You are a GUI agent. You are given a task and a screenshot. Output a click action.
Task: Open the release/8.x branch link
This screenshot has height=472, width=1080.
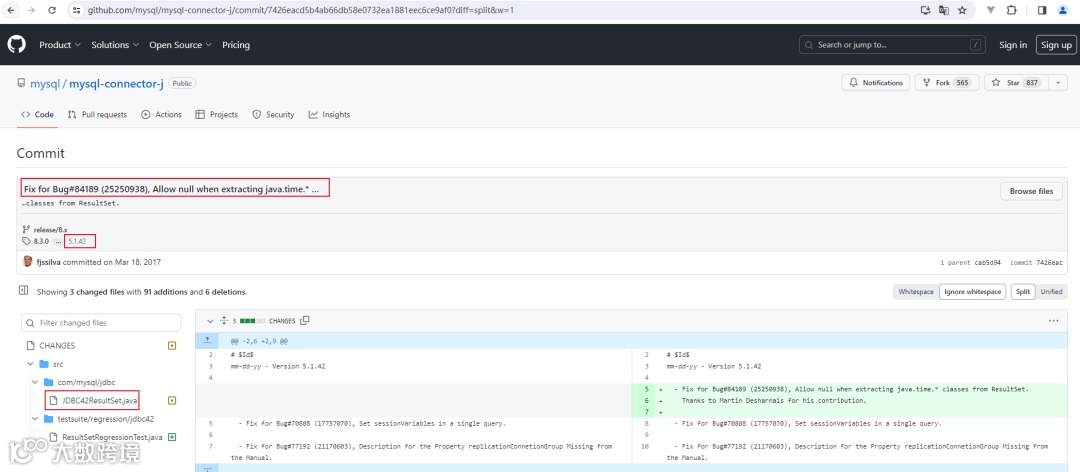(x=50, y=229)
